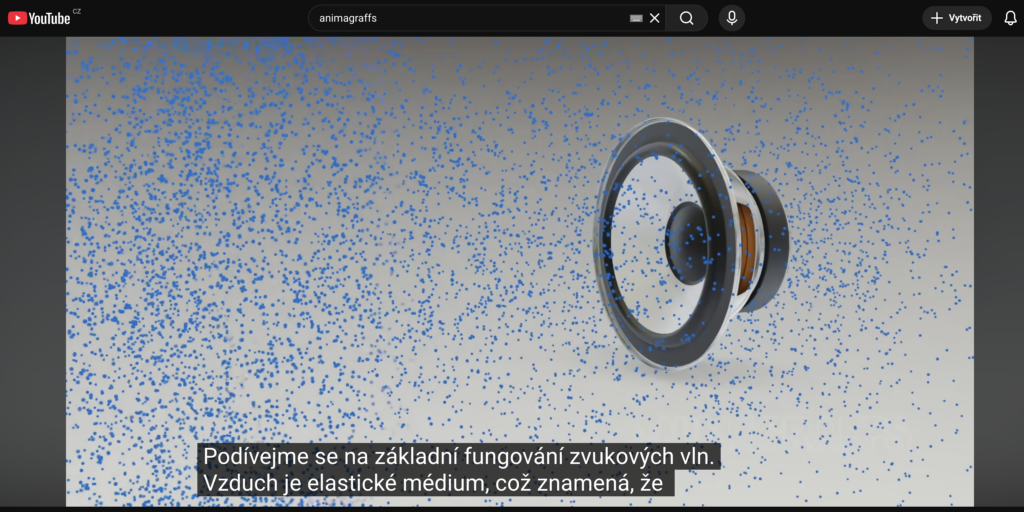Click the YouTube wordmark to go home
1024x512 pixels.
(49, 18)
